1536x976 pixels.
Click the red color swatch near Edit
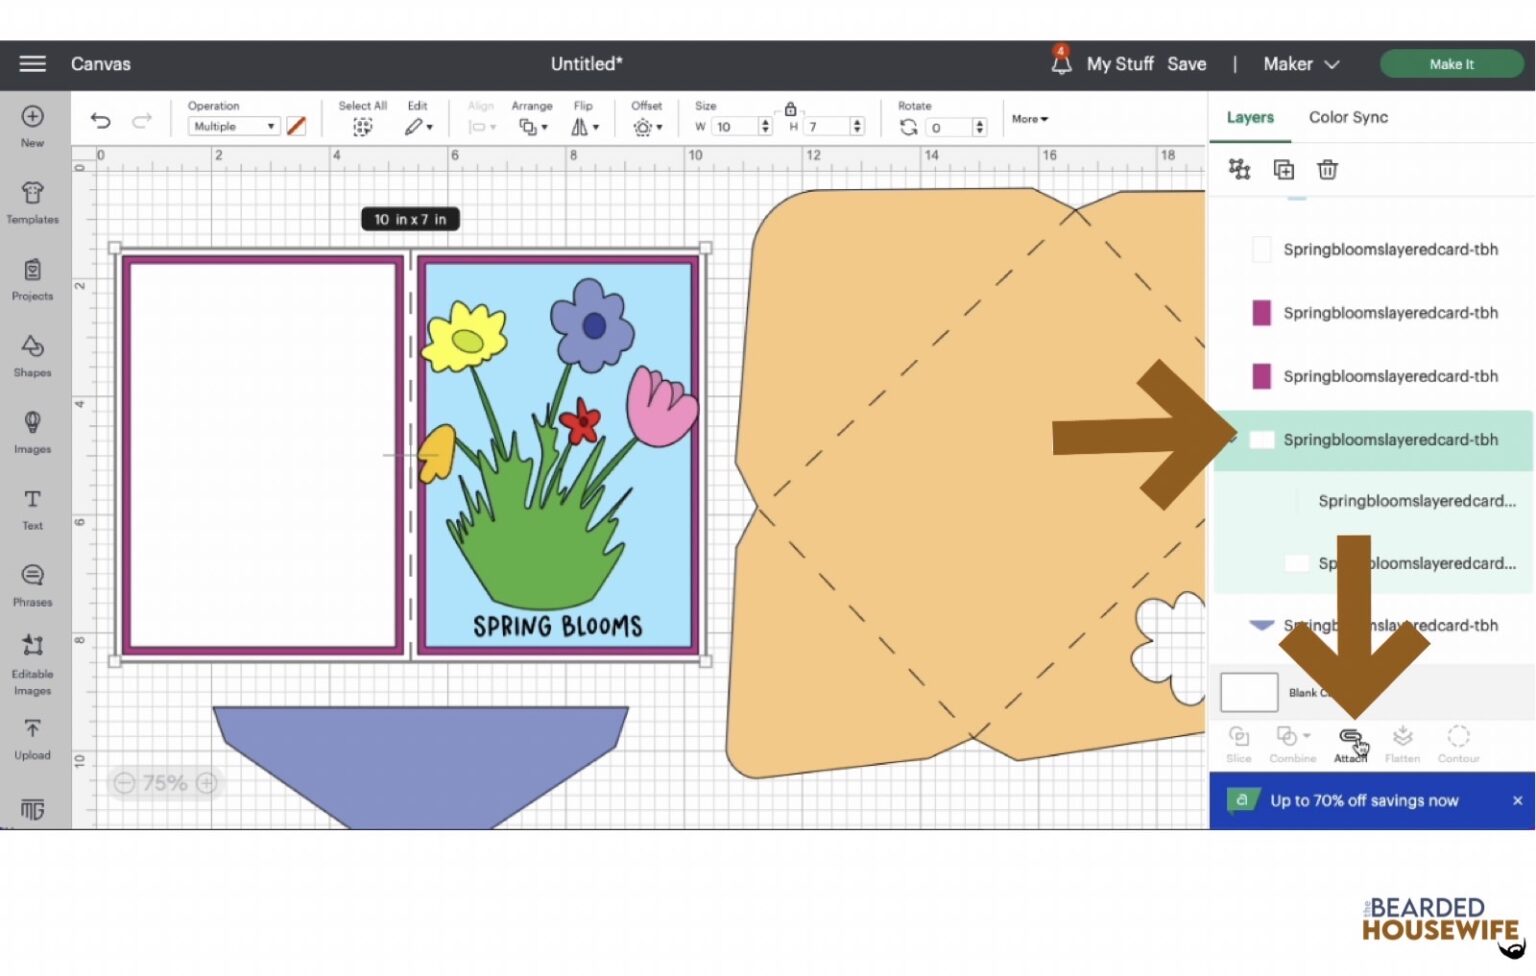click(x=296, y=126)
